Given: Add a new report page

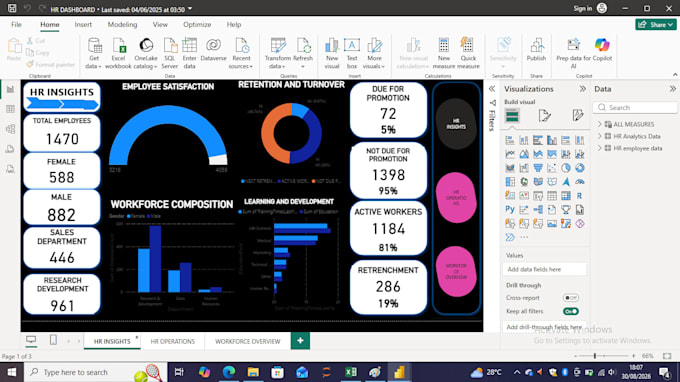Looking at the screenshot, I should pos(300,341).
